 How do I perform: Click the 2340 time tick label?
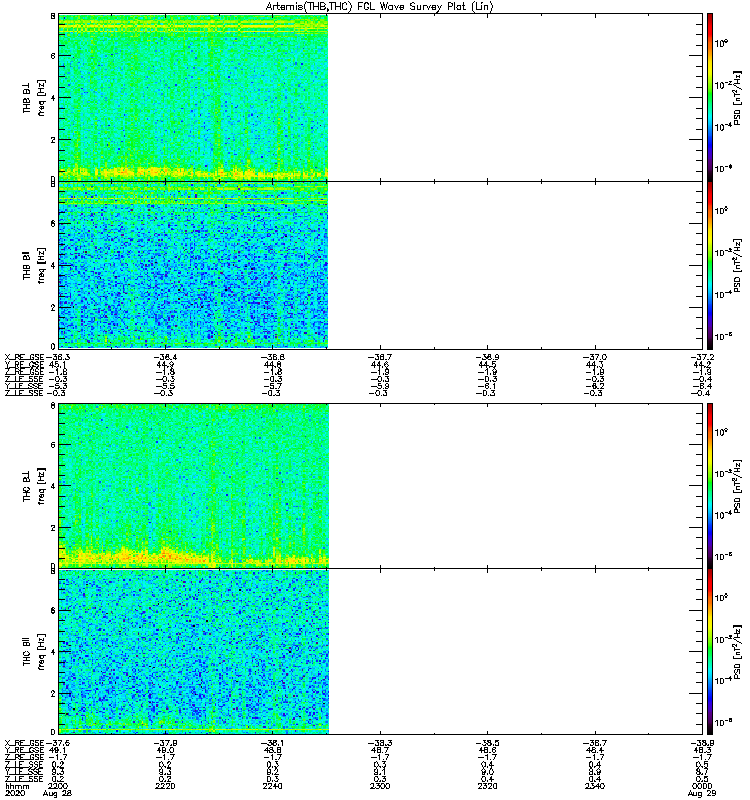pos(595,786)
